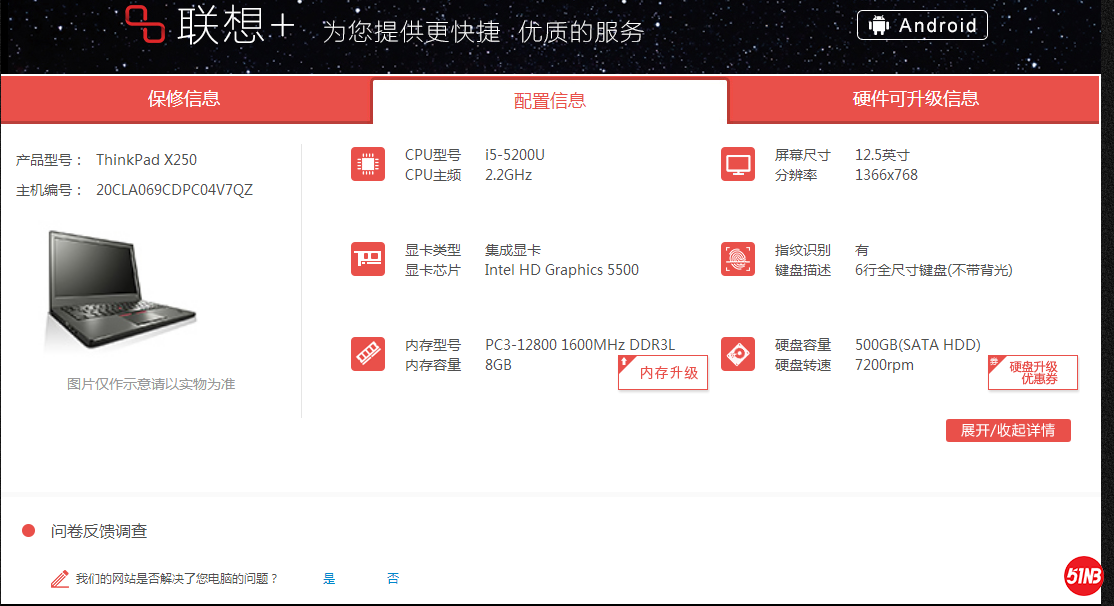Open the 硬盘升级优惠券 coupon button
Screen dimensions: 1114x606
(1033, 373)
